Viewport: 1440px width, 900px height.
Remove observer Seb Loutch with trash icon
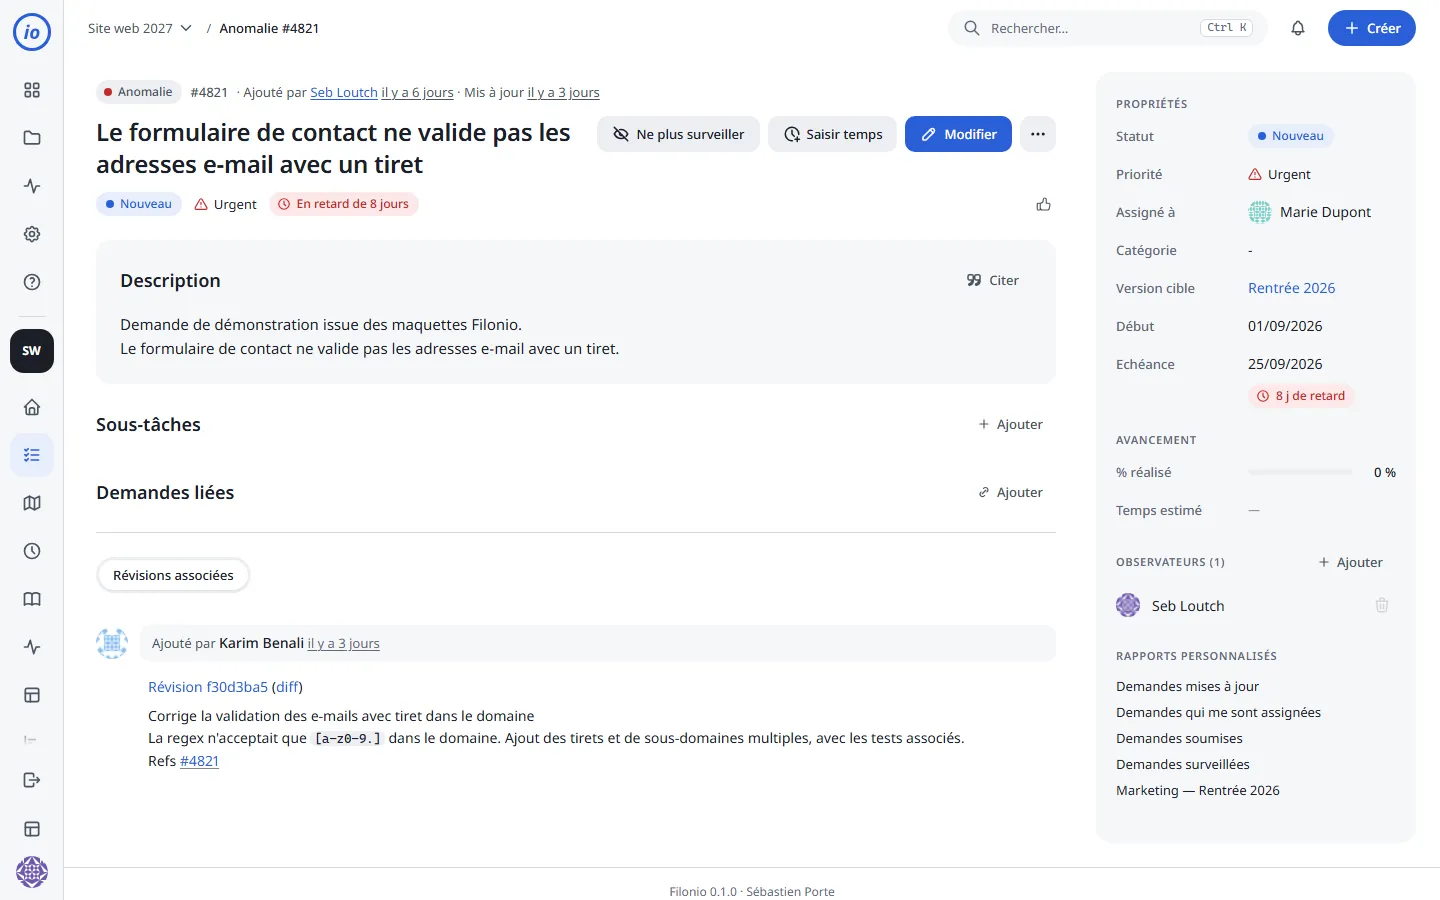[1382, 605]
